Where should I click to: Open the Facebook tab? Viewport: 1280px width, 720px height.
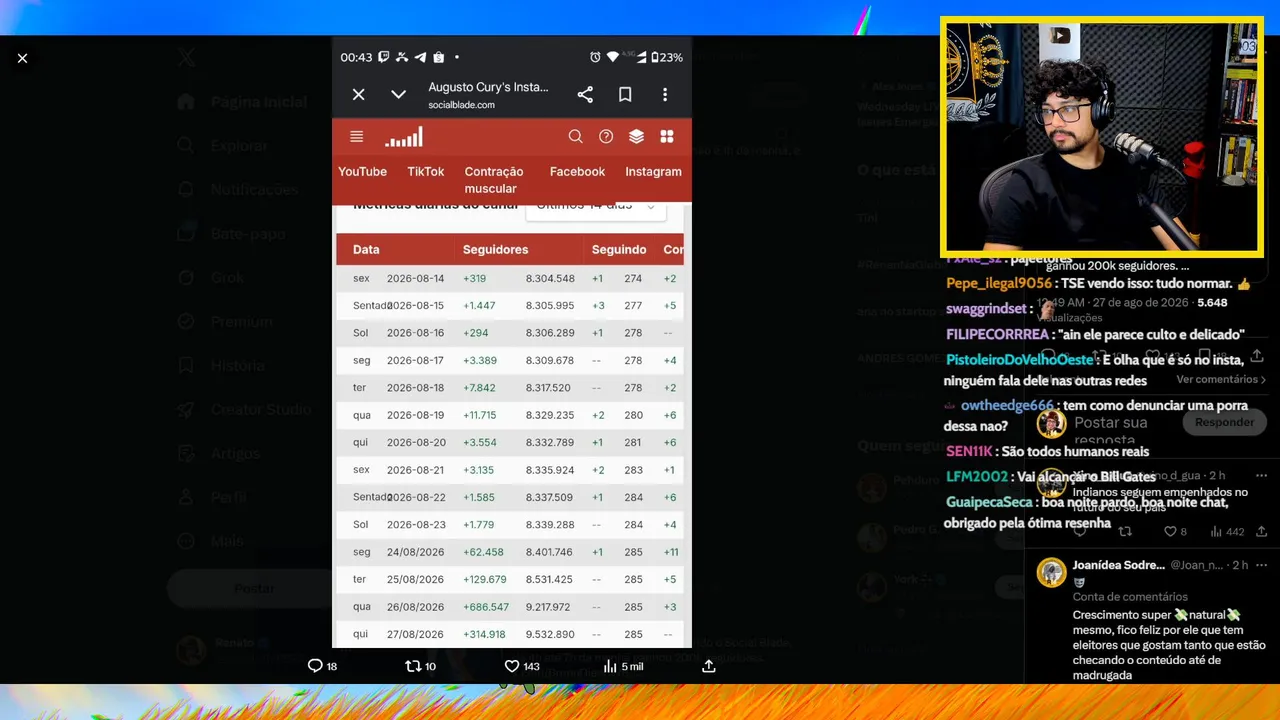(577, 172)
